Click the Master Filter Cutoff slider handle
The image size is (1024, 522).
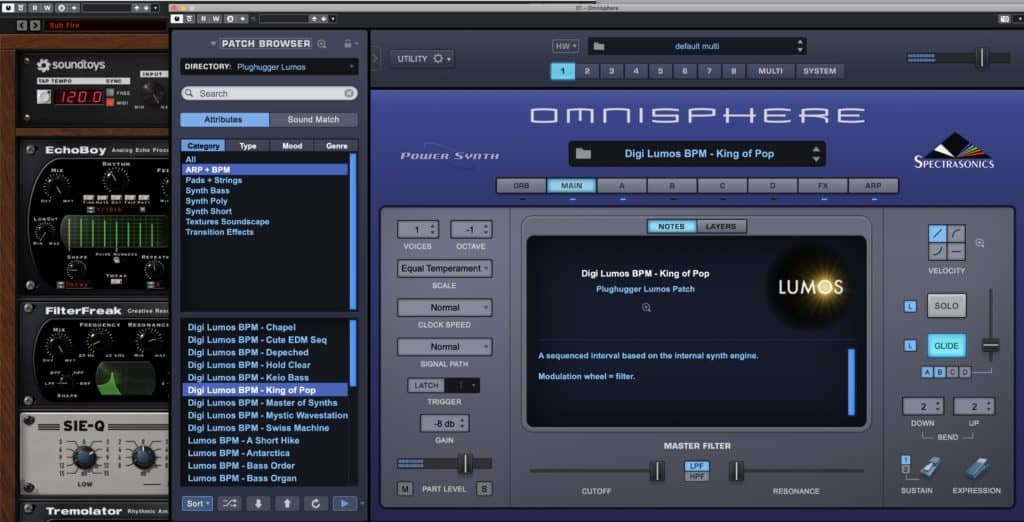(x=658, y=470)
